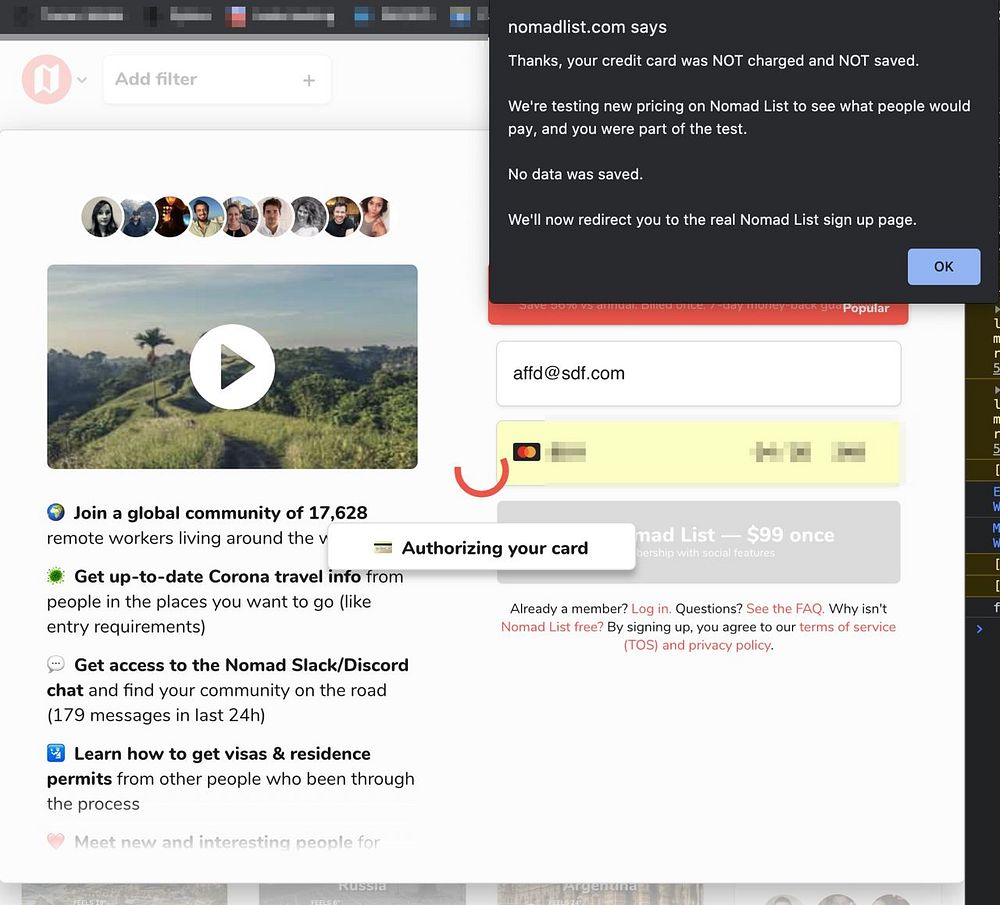Click the email field containing affd@sdf.com
Screen dimensions: 1000x905
tap(698, 373)
